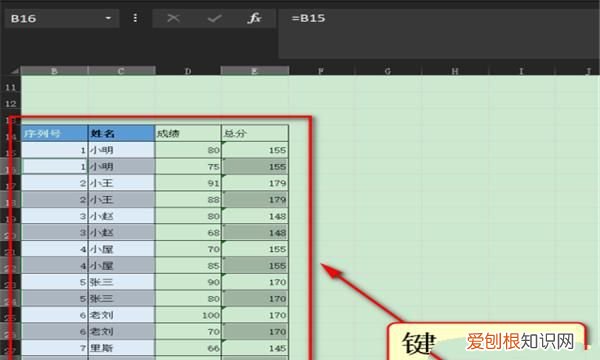Click the 老刘 cell beside score 70
This screenshot has height=360, width=600.
tap(121, 331)
